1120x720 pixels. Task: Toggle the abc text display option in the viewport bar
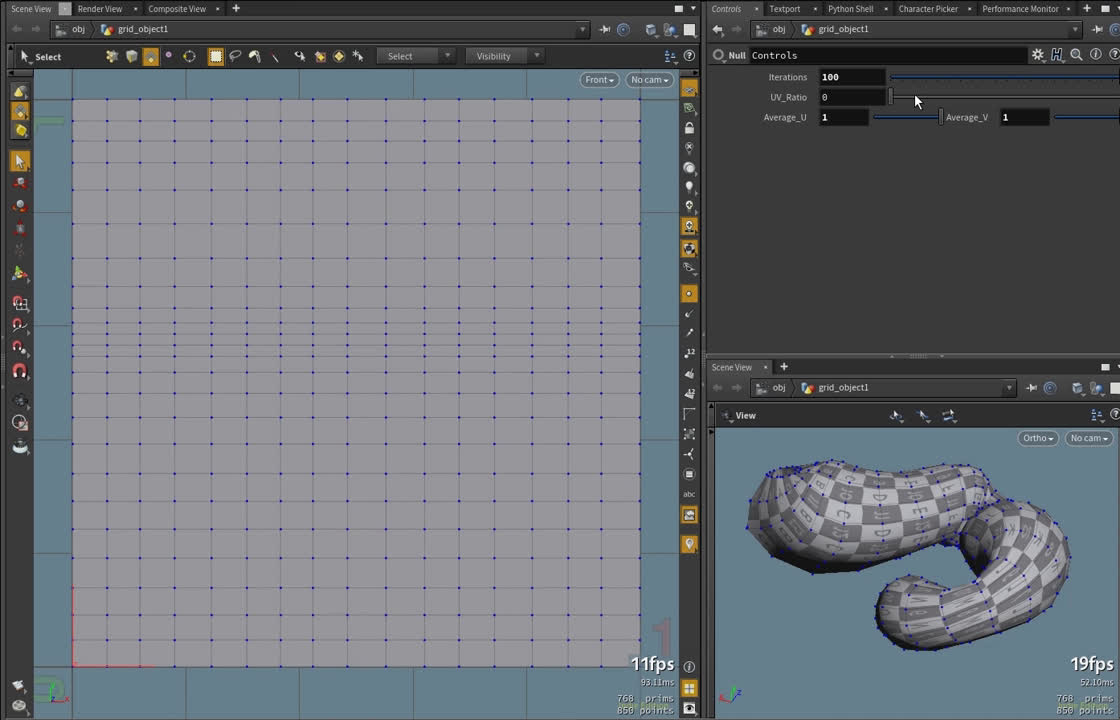click(689, 494)
